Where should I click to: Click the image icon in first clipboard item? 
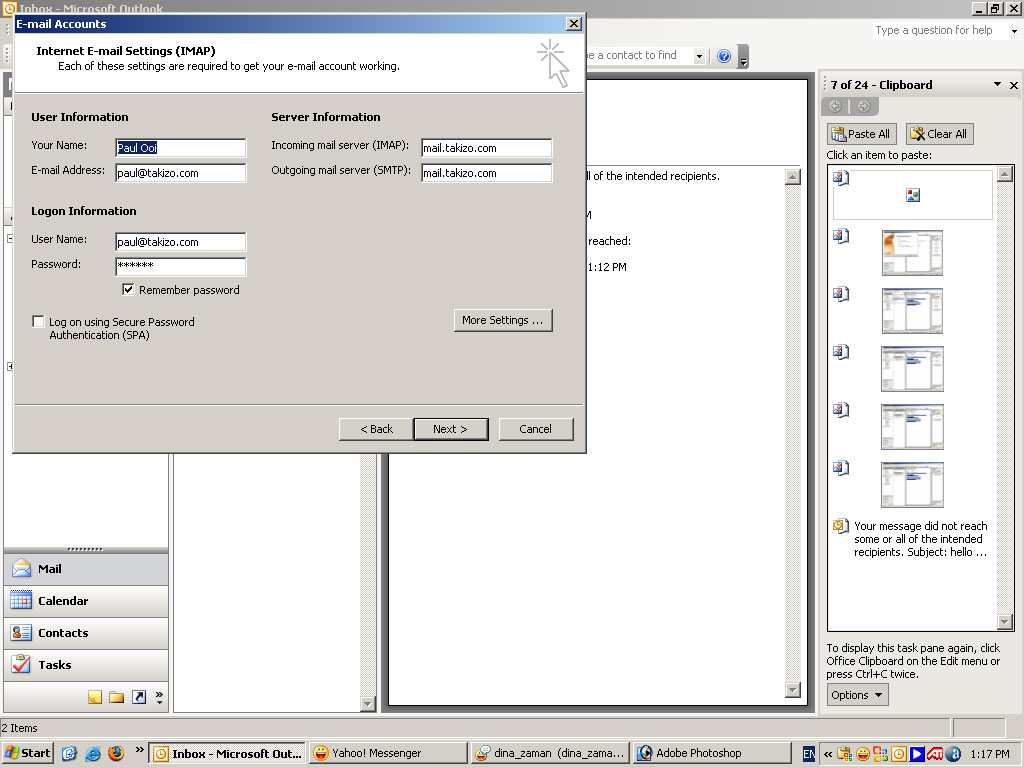913,195
